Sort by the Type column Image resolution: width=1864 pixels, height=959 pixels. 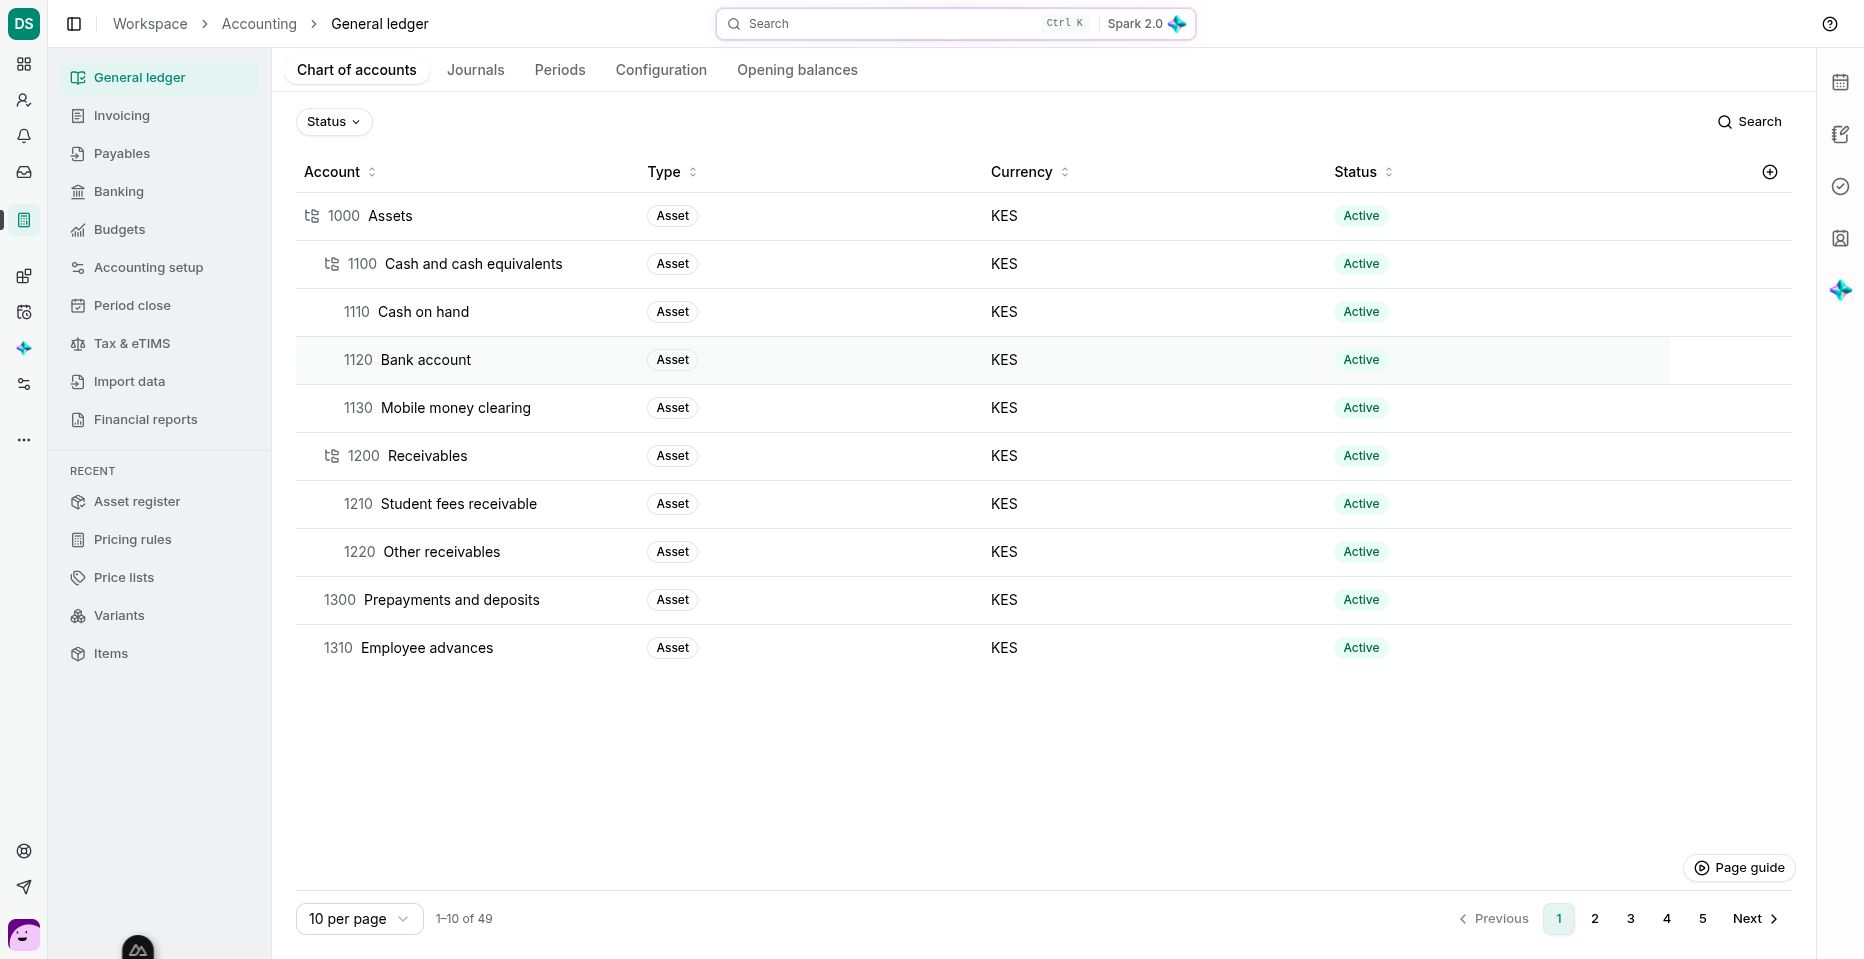click(672, 172)
